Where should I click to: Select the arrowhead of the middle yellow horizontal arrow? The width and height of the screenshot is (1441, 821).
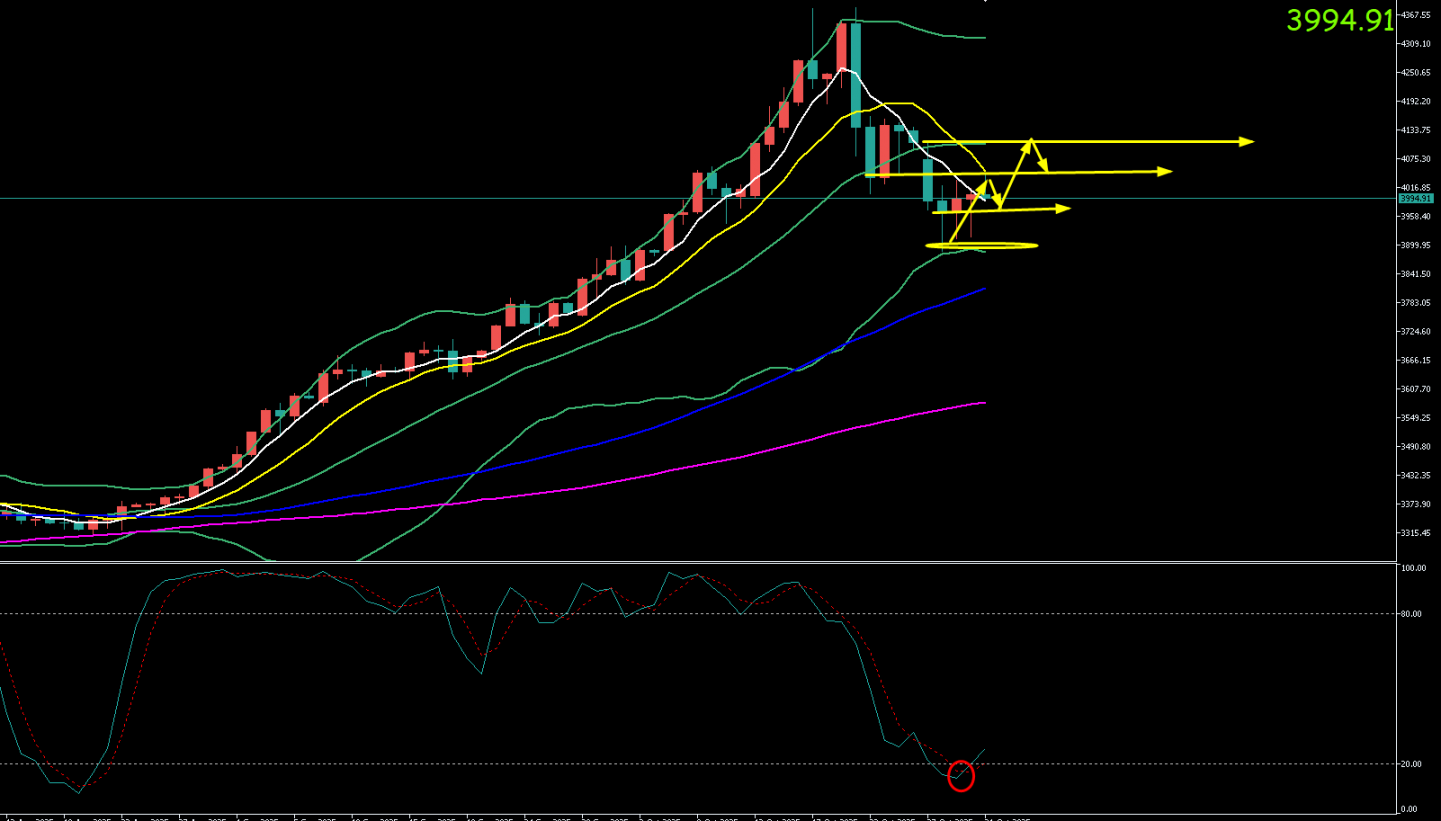coord(1165,172)
